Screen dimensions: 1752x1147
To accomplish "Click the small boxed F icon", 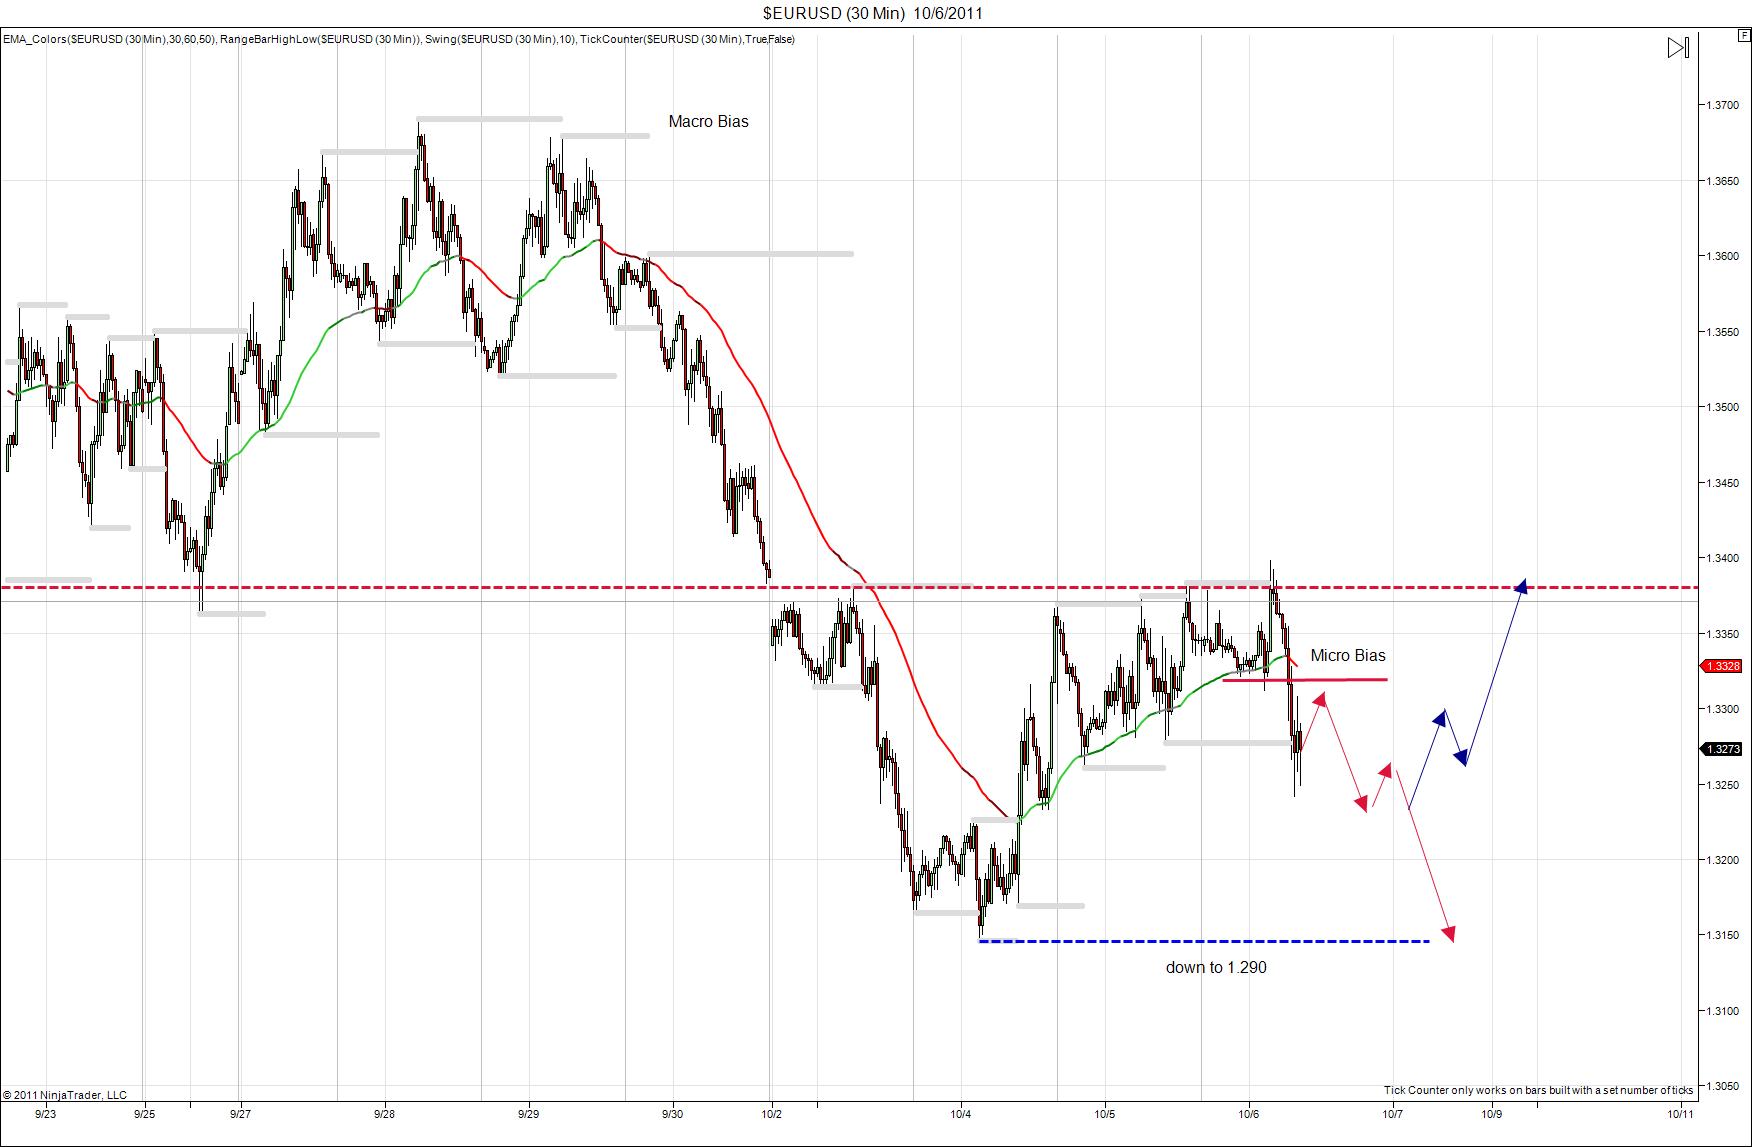I will pos(1743,34).
